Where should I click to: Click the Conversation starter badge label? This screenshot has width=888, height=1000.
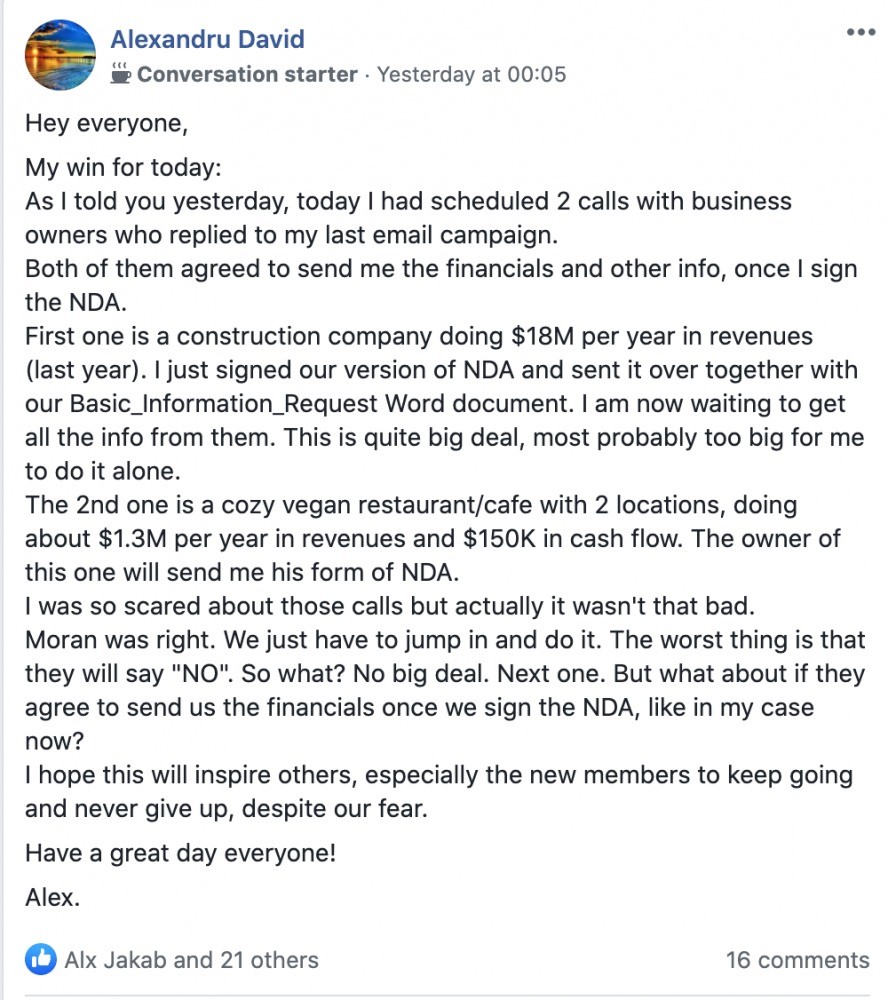coord(247,74)
